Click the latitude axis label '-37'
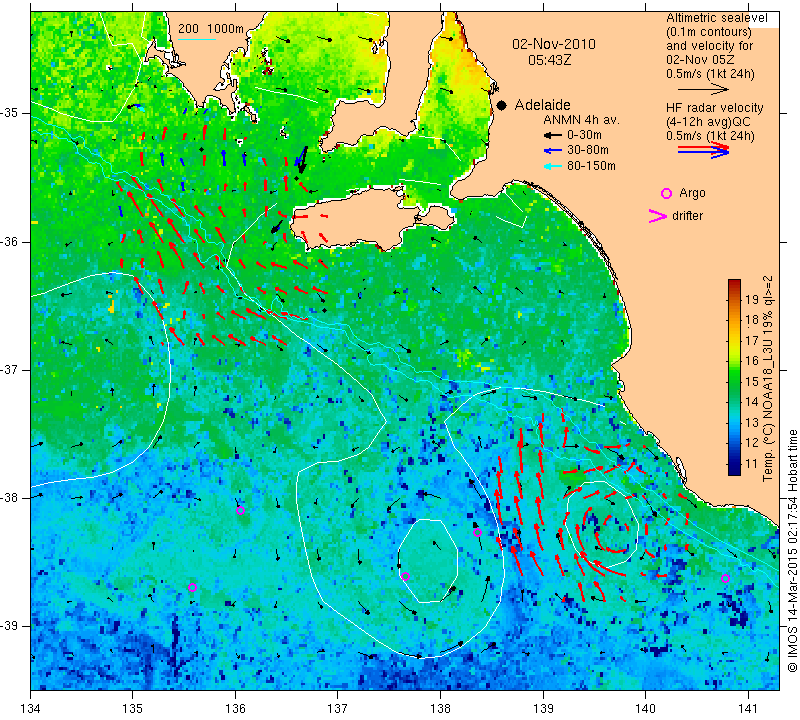Screen dimensions: 800x720 10,369
